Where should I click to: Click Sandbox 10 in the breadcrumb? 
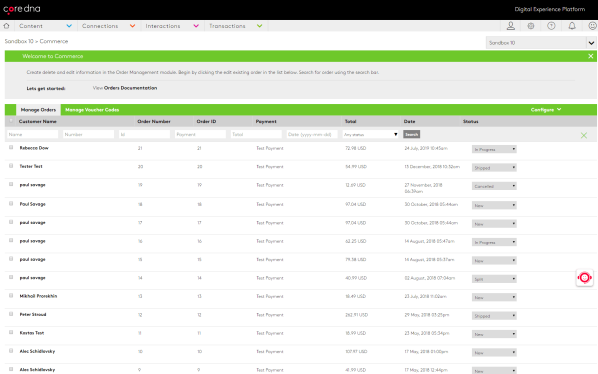pyautogui.click(x=19, y=41)
